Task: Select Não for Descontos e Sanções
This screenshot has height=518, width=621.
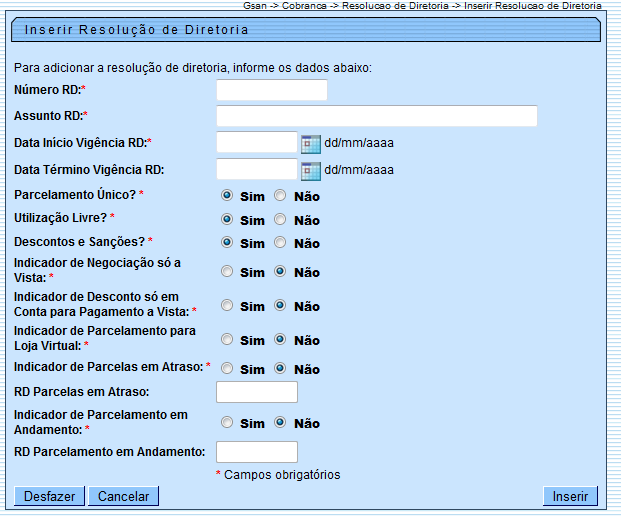Action: pyautogui.click(x=280, y=242)
